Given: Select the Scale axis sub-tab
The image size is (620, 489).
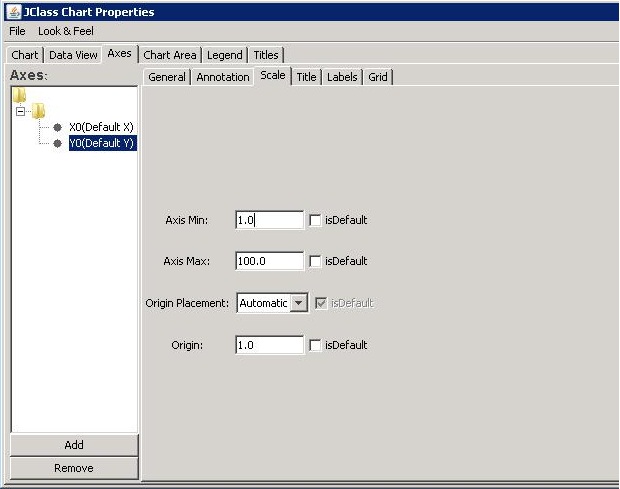Looking at the screenshot, I should 272,75.
